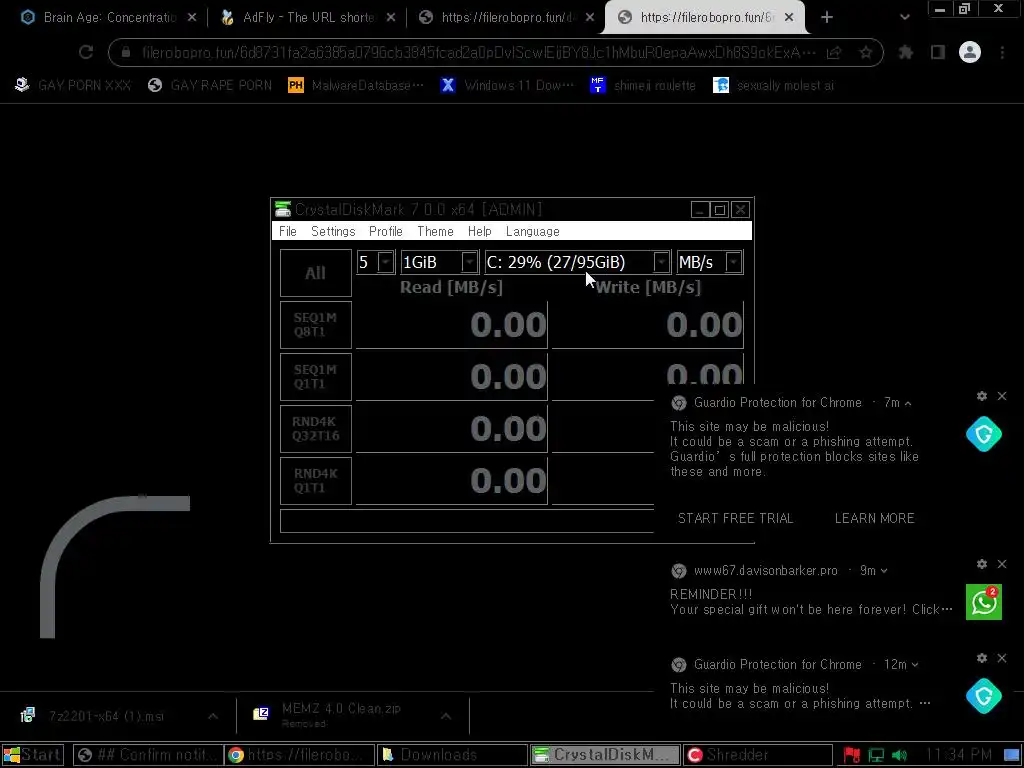Open settings gear on bottom Guardio notification

tap(982, 658)
